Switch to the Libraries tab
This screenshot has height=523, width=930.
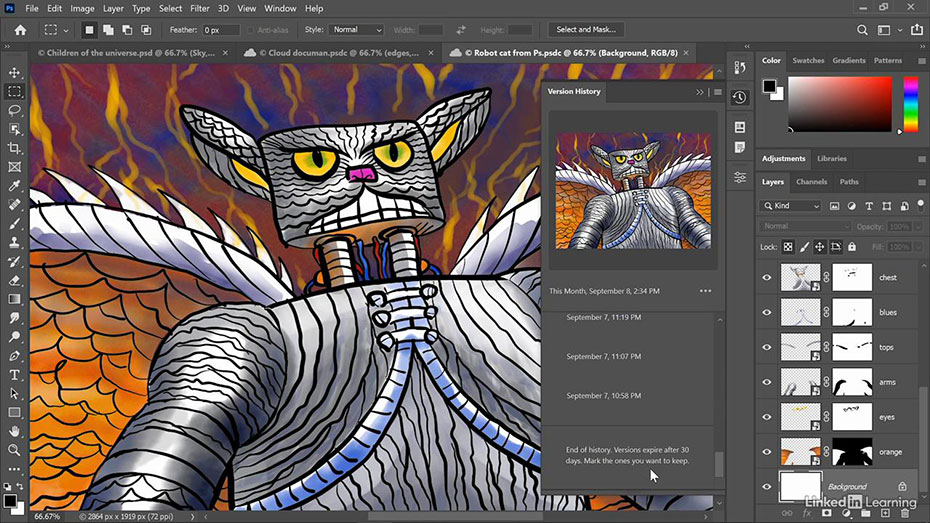832,158
